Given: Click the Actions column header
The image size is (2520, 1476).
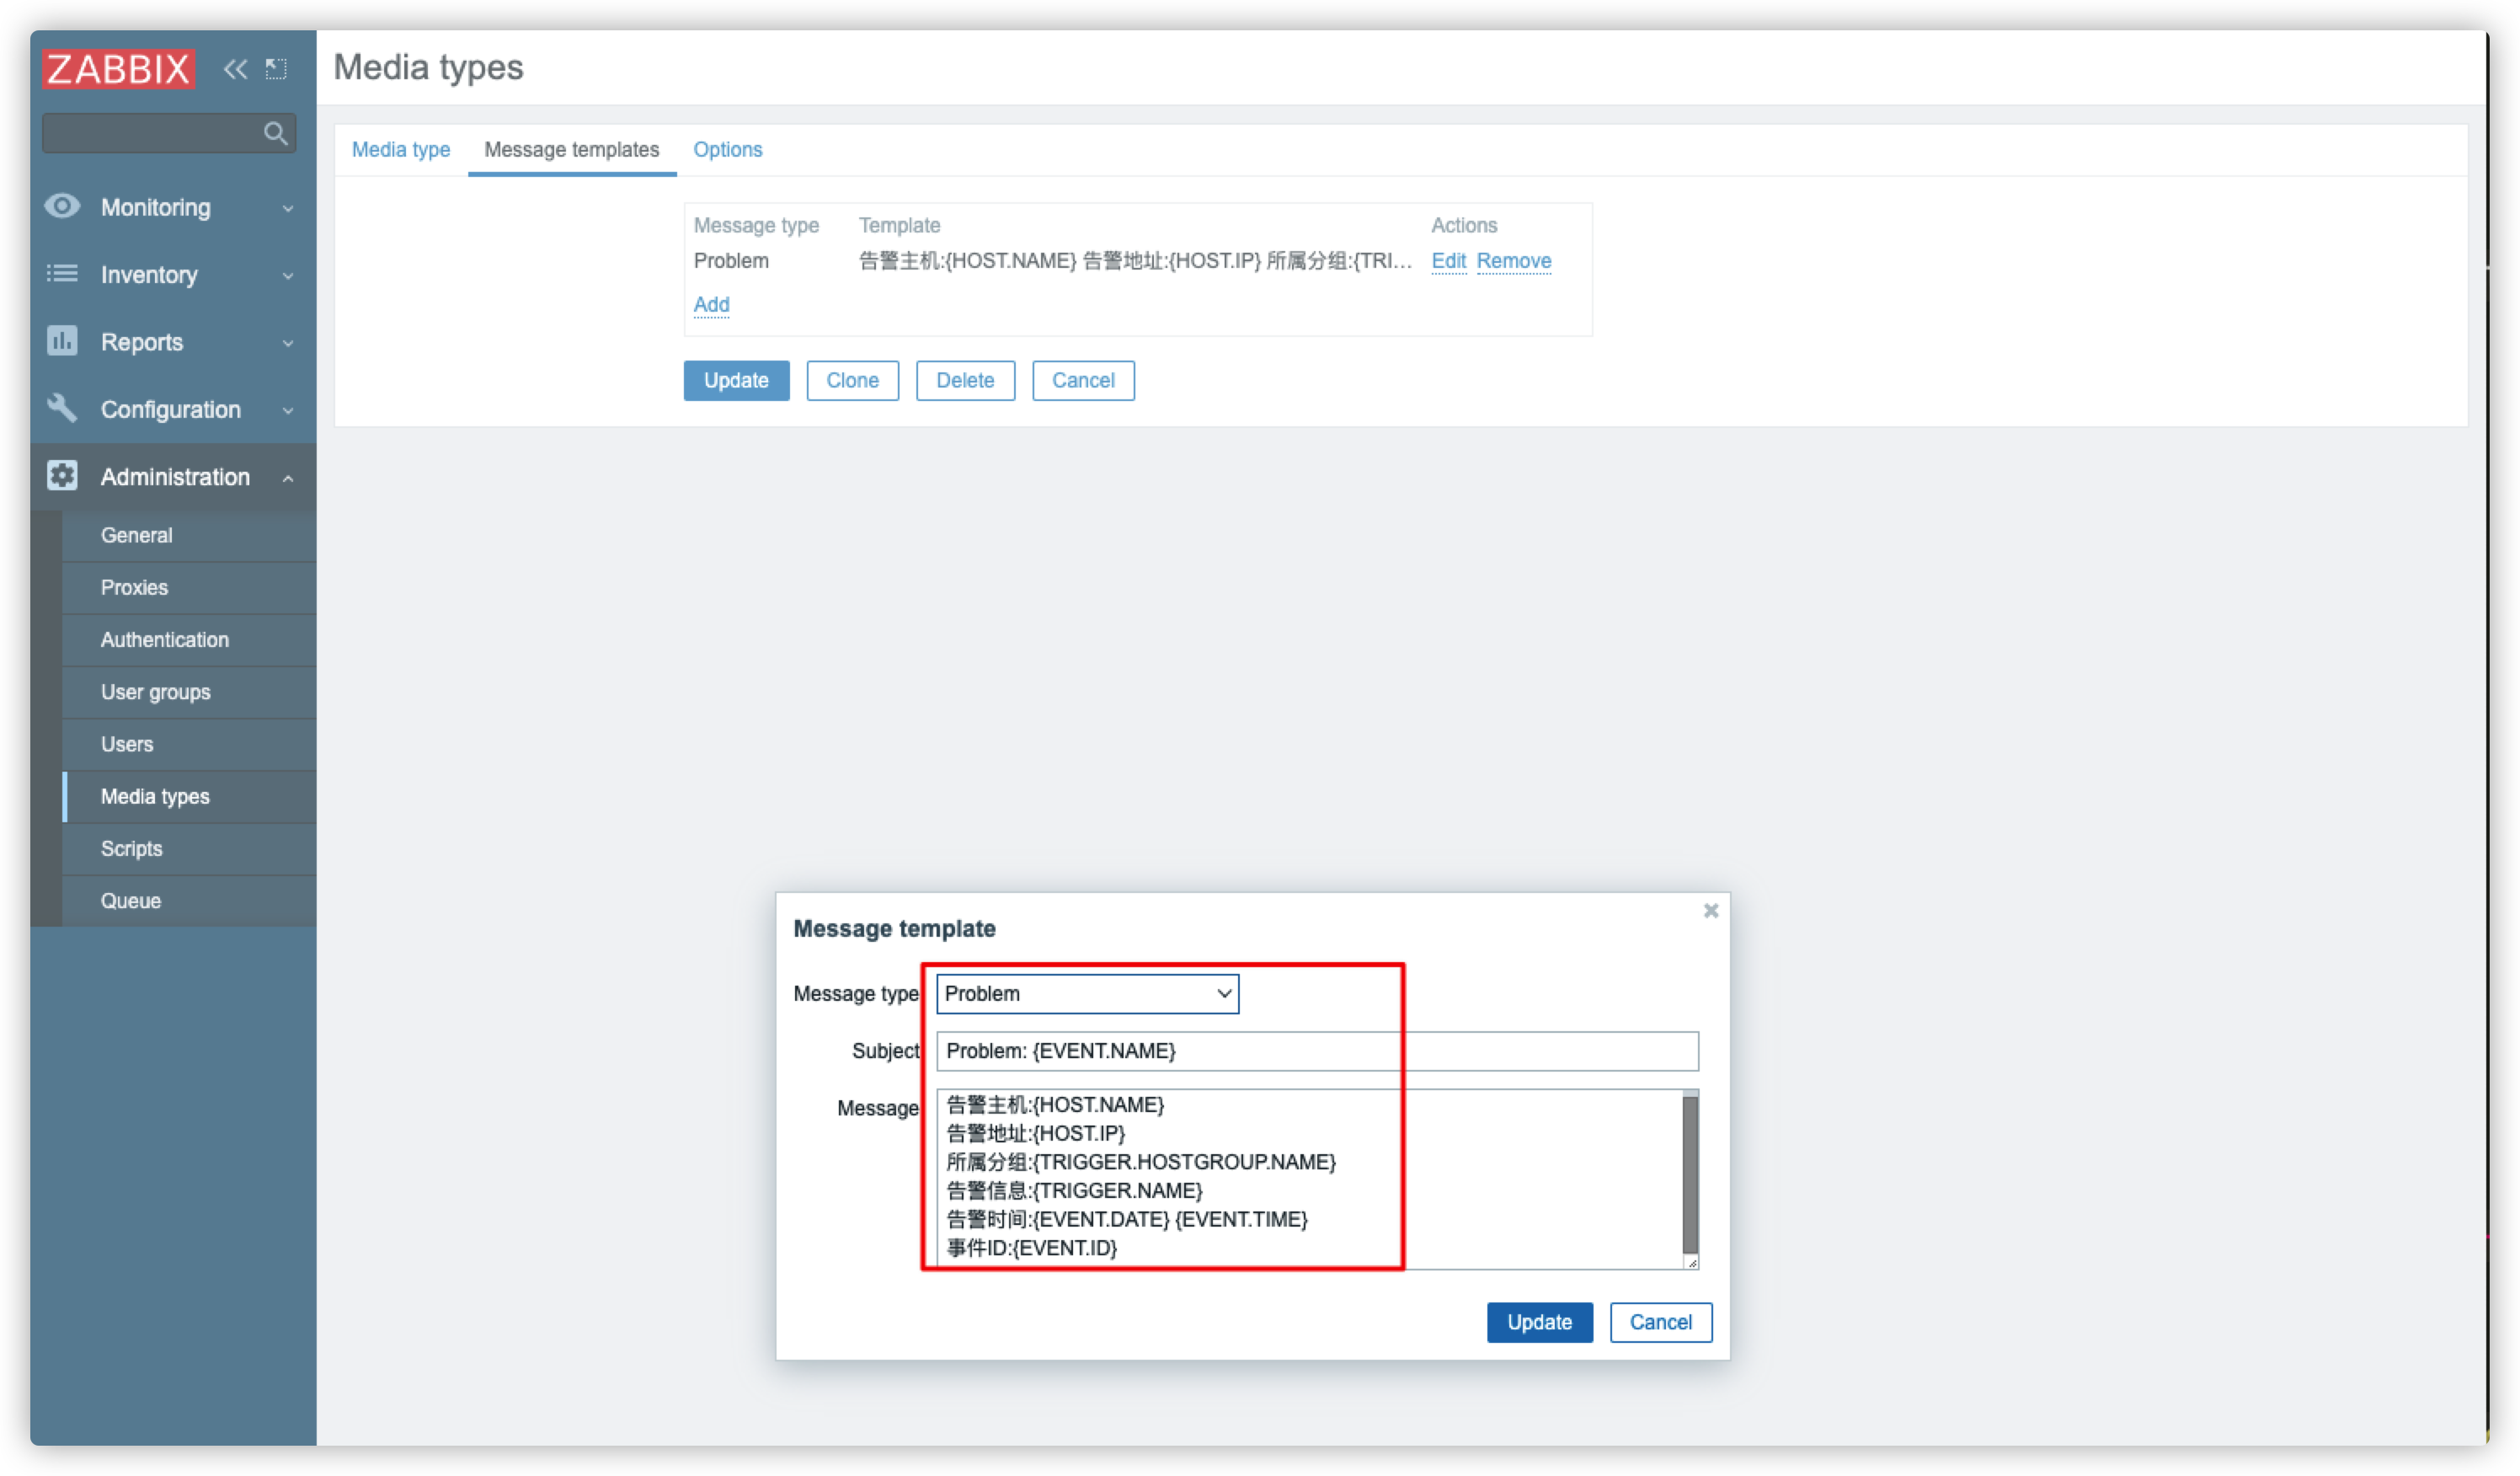Looking at the screenshot, I should (1464, 225).
